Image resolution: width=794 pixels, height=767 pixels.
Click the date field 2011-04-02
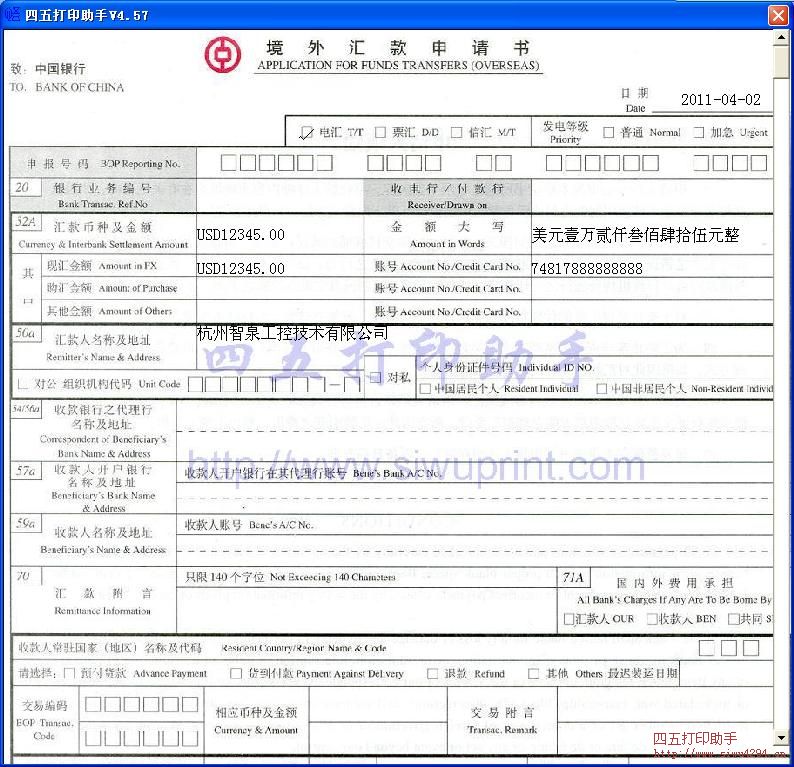(721, 99)
